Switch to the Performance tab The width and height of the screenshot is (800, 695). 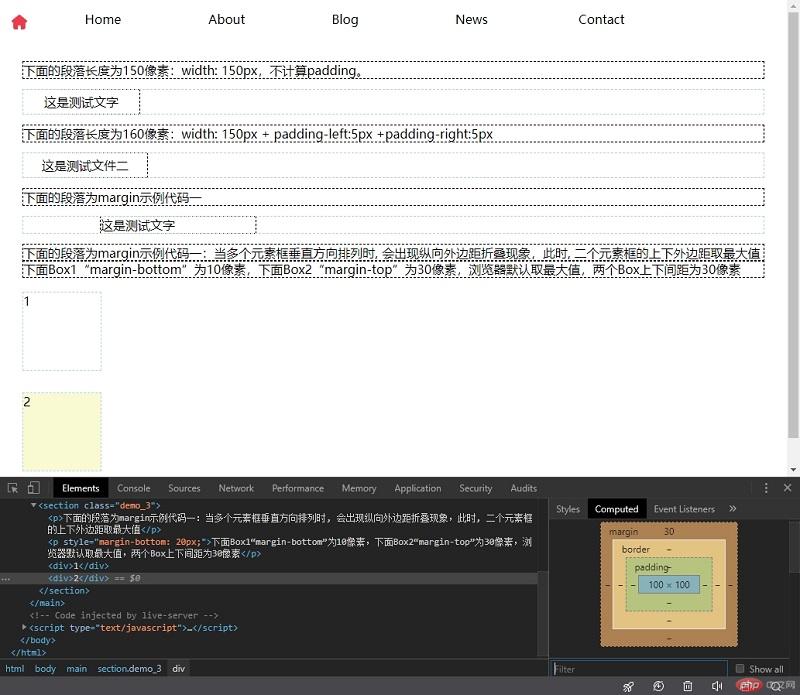click(298, 488)
